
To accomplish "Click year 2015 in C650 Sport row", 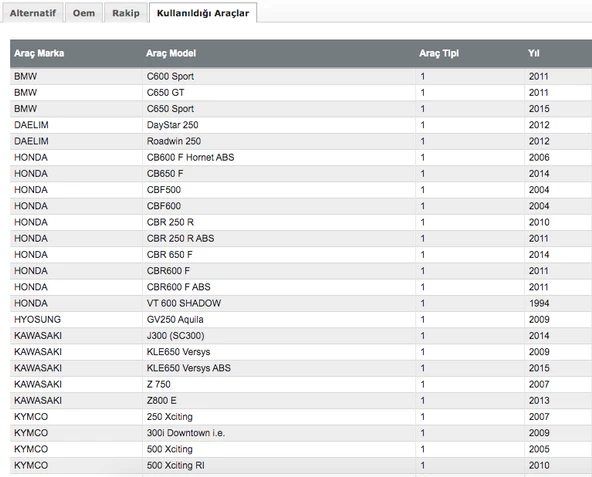I will coord(539,109).
